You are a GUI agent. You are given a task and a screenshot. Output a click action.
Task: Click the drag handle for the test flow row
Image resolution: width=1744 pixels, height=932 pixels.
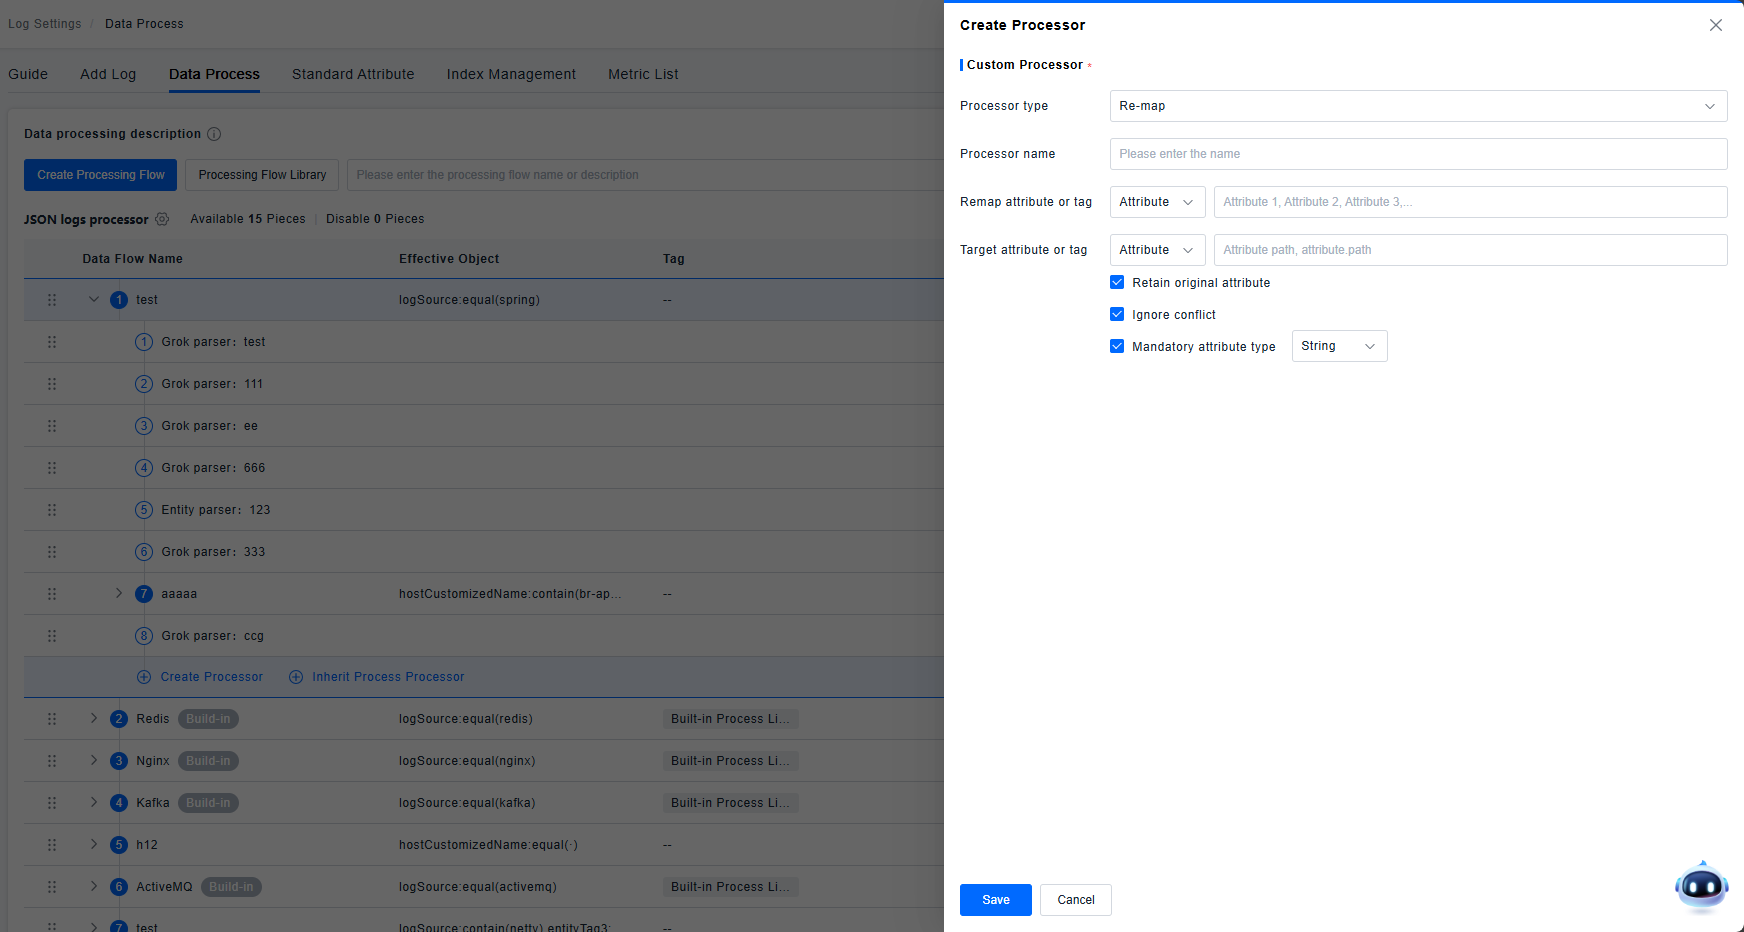[x=52, y=300]
